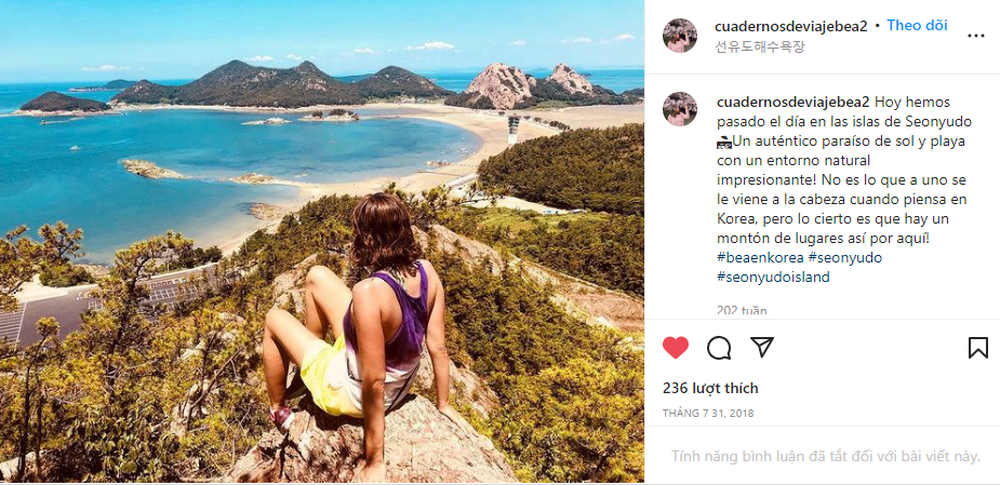The width and height of the screenshot is (1000, 485).
Task: Open comments with speech bubble icon
Action: pyautogui.click(x=719, y=348)
